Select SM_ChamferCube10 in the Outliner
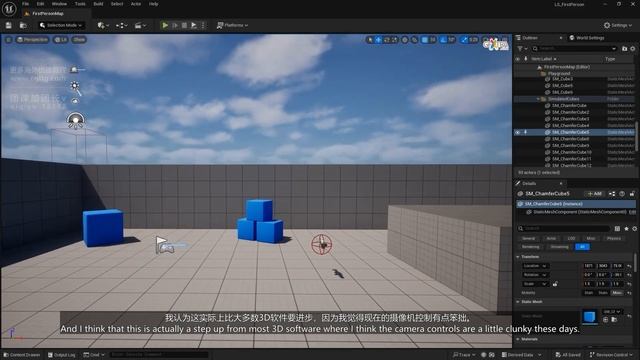This screenshot has height=360, width=640. pyautogui.click(x=571, y=152)
